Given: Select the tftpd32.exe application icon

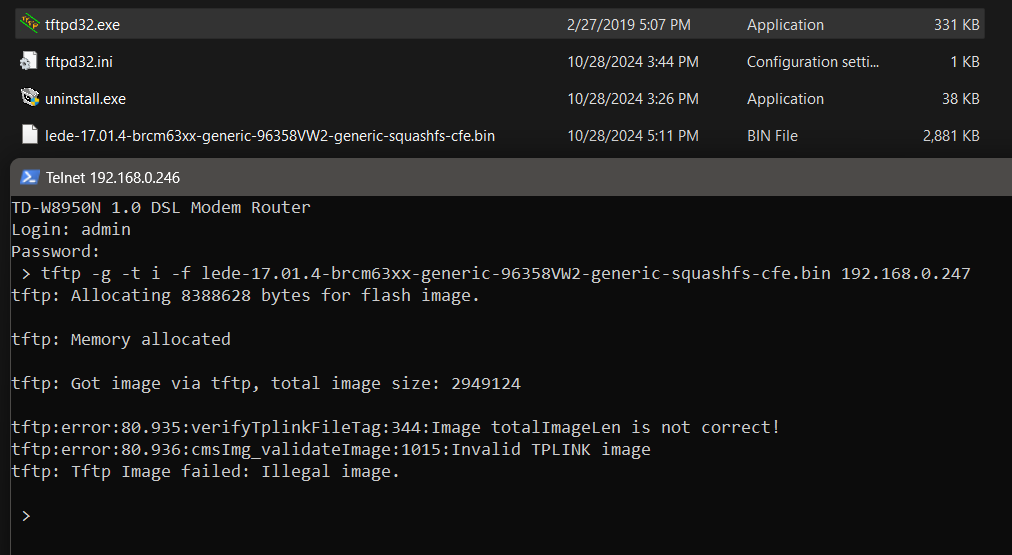Looking at the screenshot, I should coord(29,24).
